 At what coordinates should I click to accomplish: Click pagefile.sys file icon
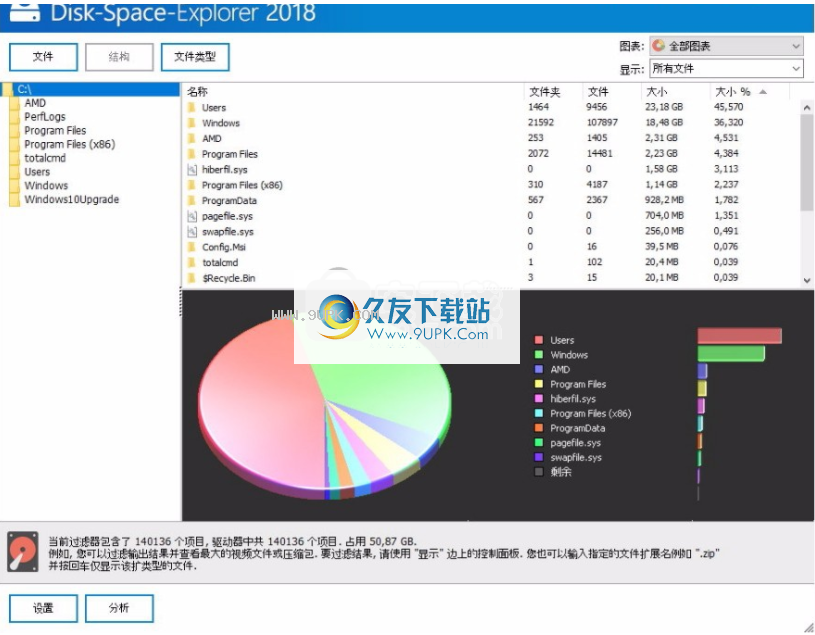click(192, 216)
